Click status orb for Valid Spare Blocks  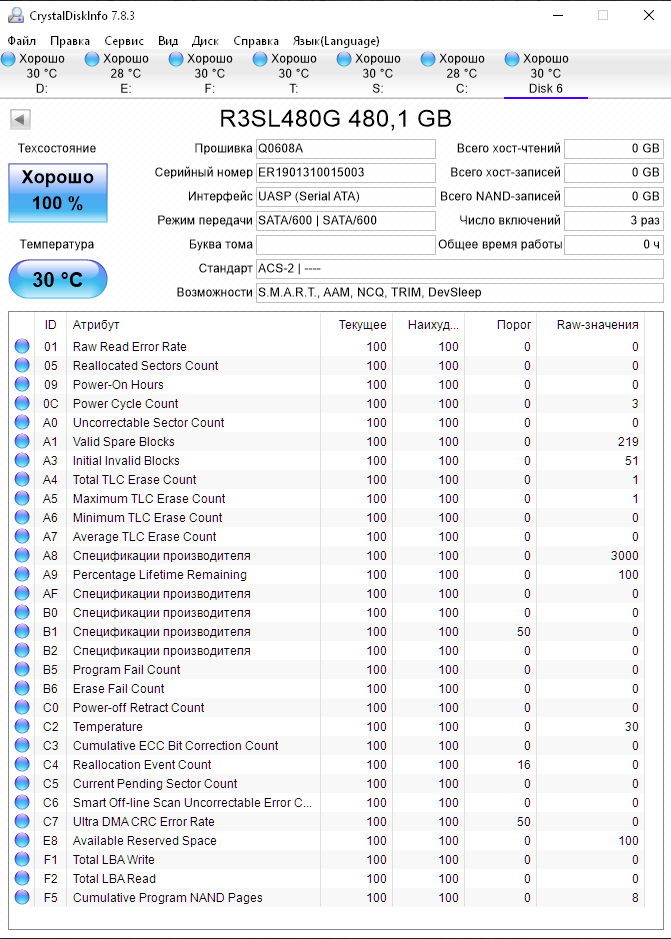point(22,441)
